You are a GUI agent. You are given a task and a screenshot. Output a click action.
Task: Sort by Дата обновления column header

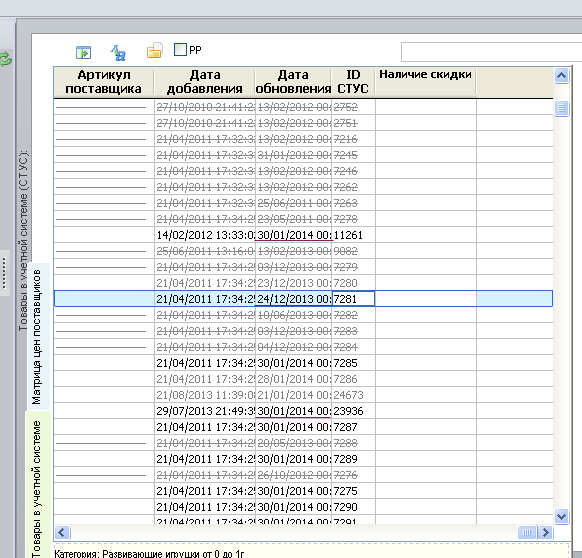click(x=293, y=82)
